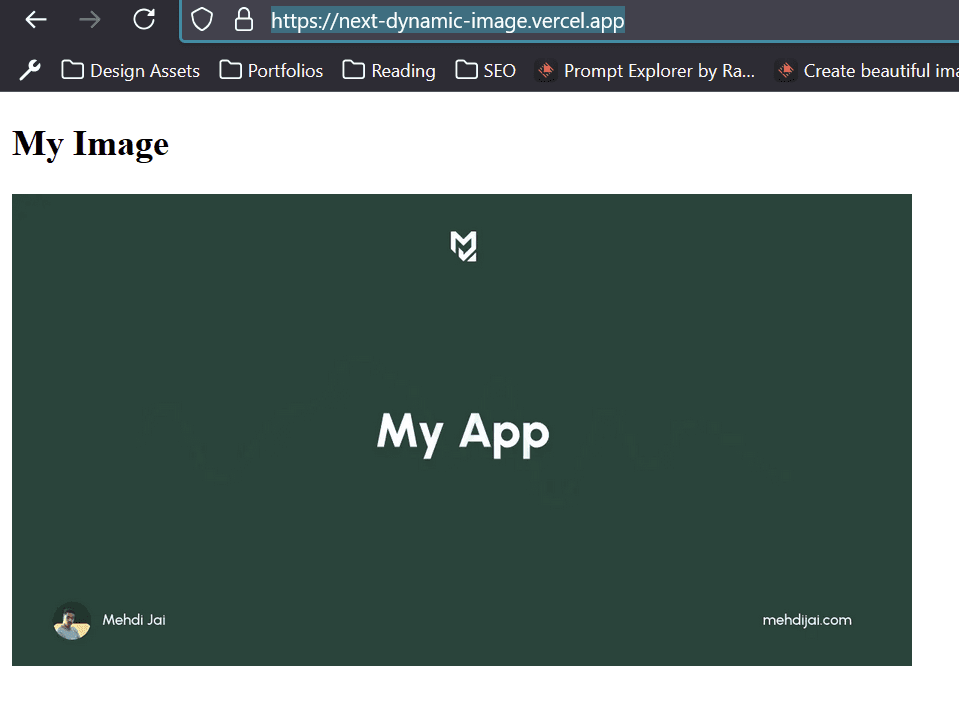Click the site security padlock icon
This screenshot has width=959, height=705.
[x=243, y=20]
